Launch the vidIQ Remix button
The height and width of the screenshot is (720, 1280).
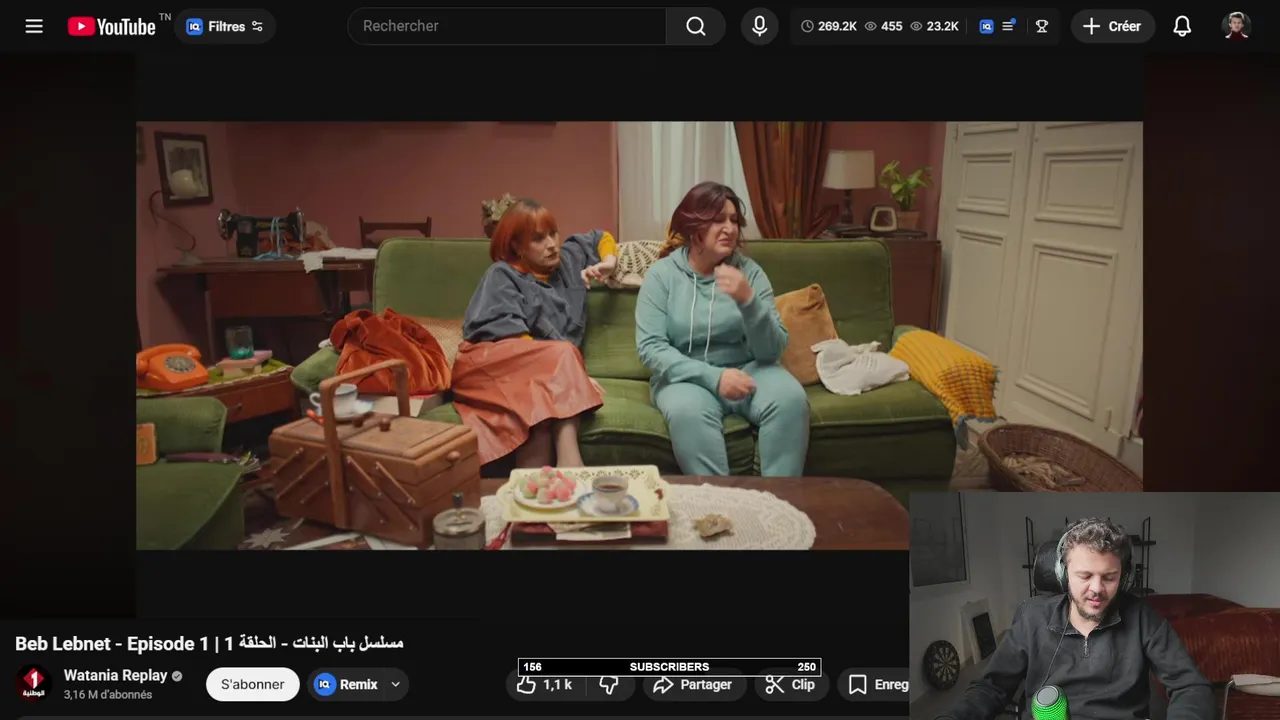(x=347, y=684)
